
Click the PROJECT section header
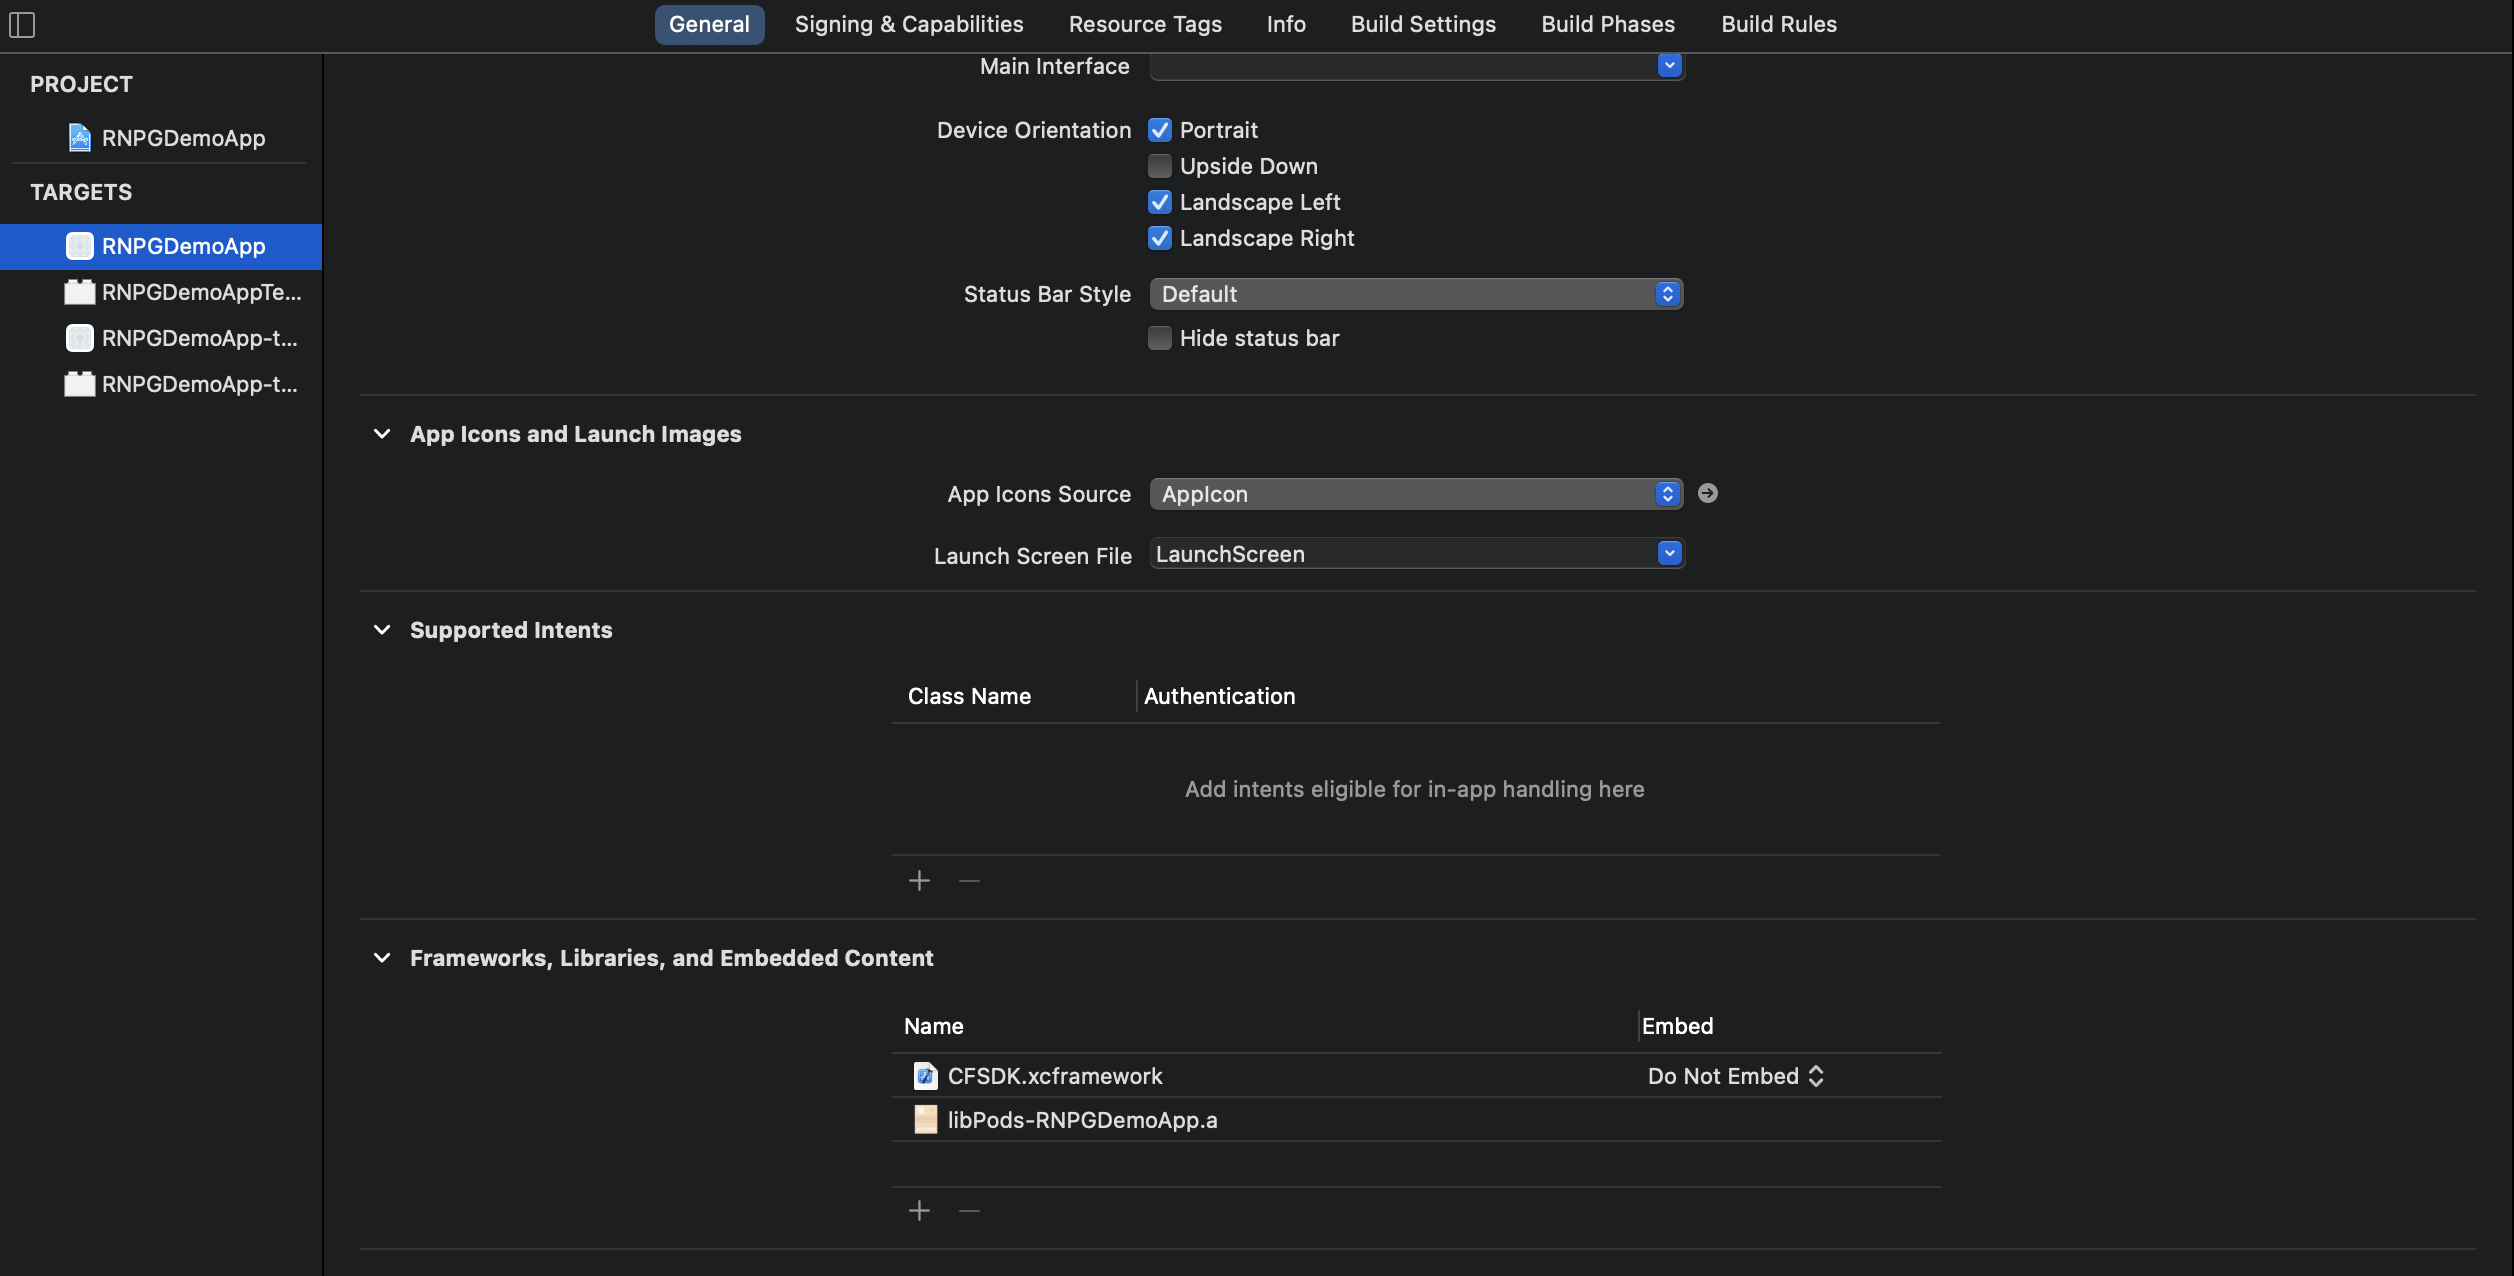[x=81, y=84]
